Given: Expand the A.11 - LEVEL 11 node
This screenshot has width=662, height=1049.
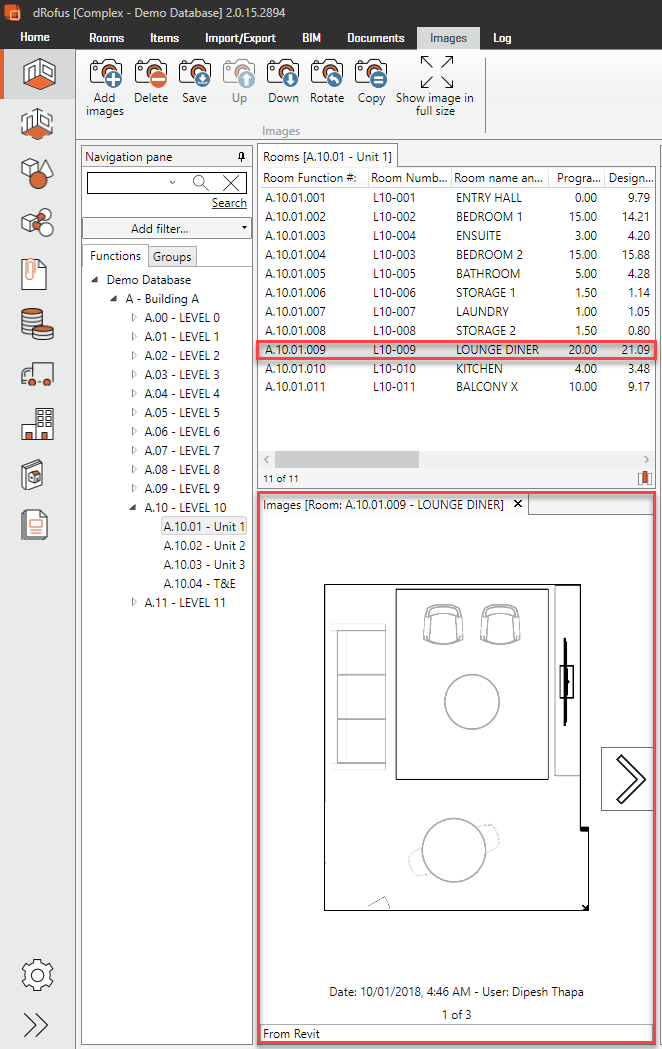Looking at the screenshot, I should coord(135,603).
